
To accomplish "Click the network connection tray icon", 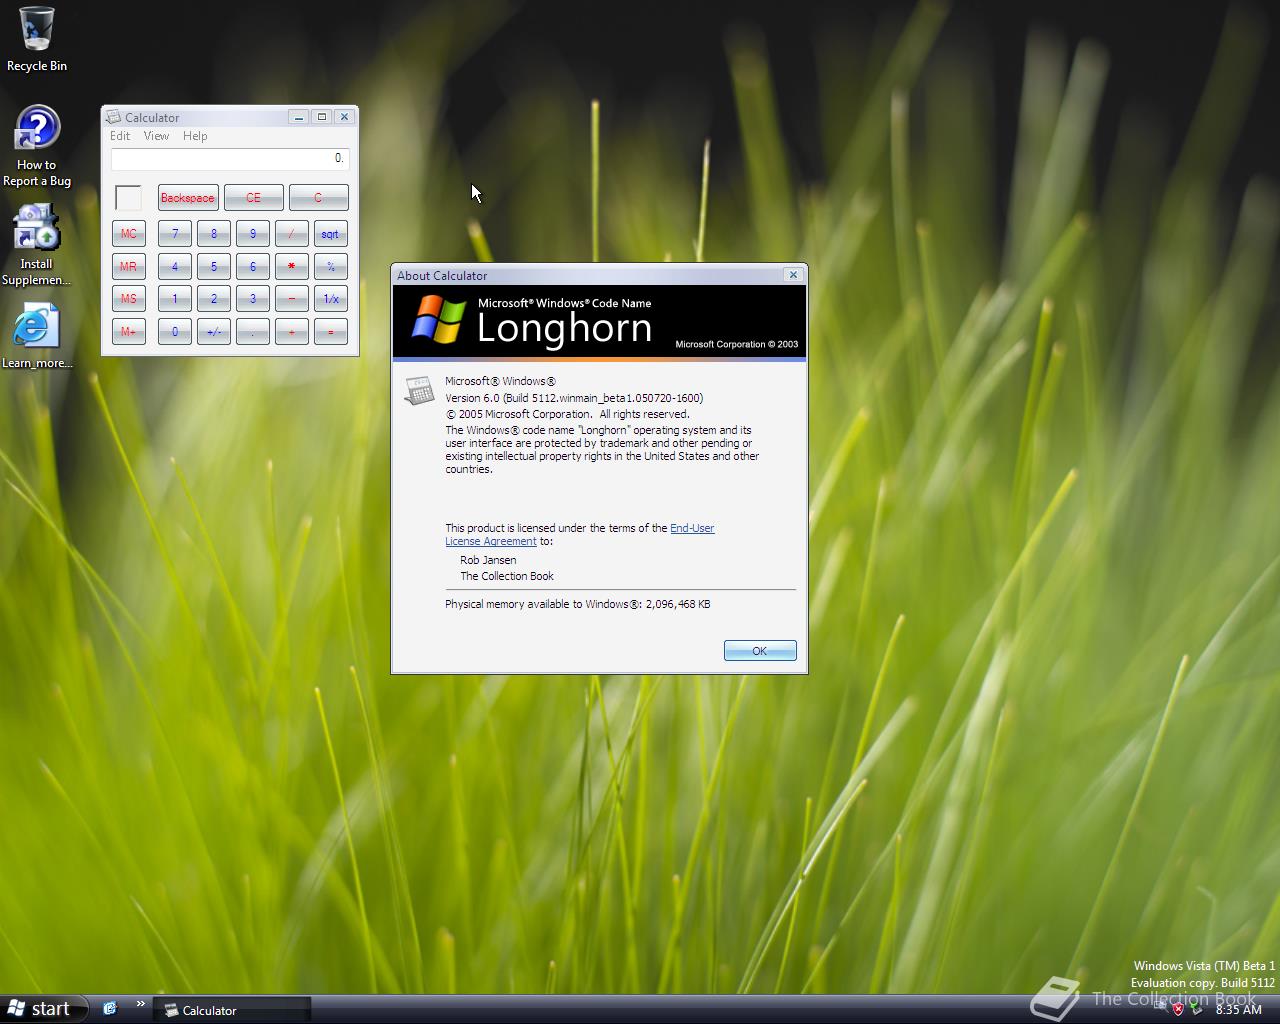I will [x=1196, y=1009].
